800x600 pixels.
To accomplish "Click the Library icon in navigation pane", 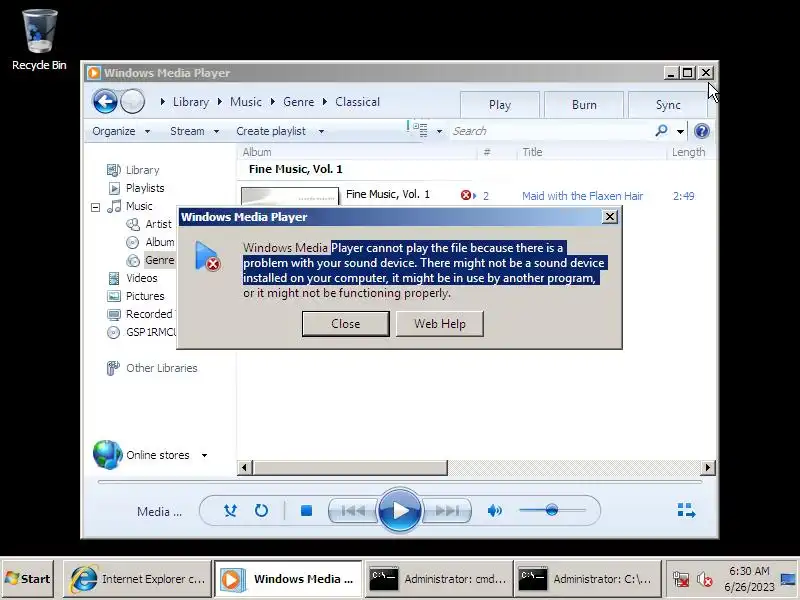I will (x=113, y=170).
